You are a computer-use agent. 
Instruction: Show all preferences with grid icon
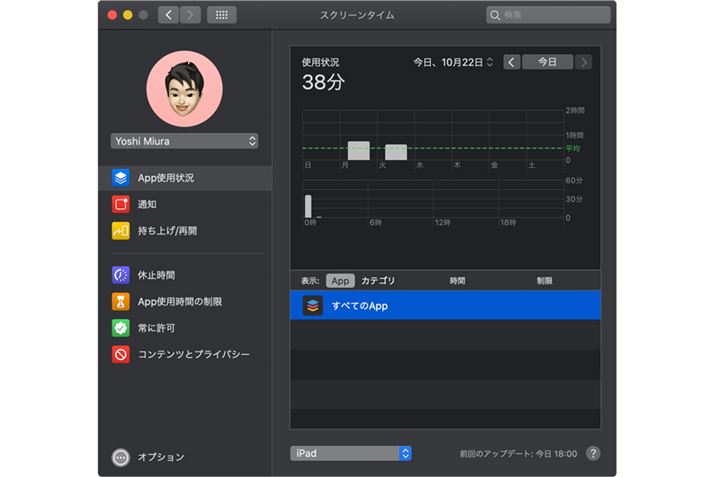(222, 15)
